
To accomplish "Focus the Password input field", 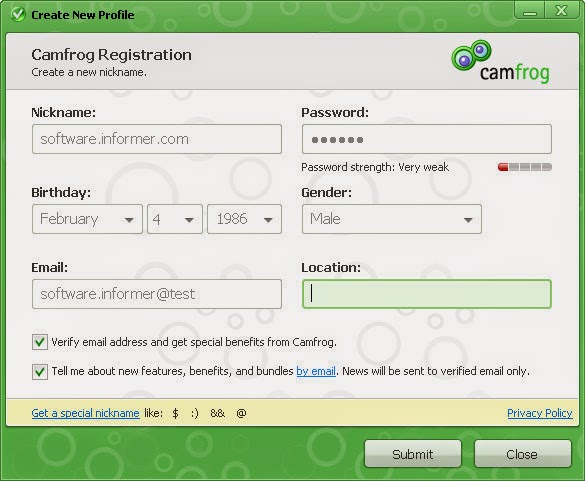I will pyautogui.click(x=427, y=139).
